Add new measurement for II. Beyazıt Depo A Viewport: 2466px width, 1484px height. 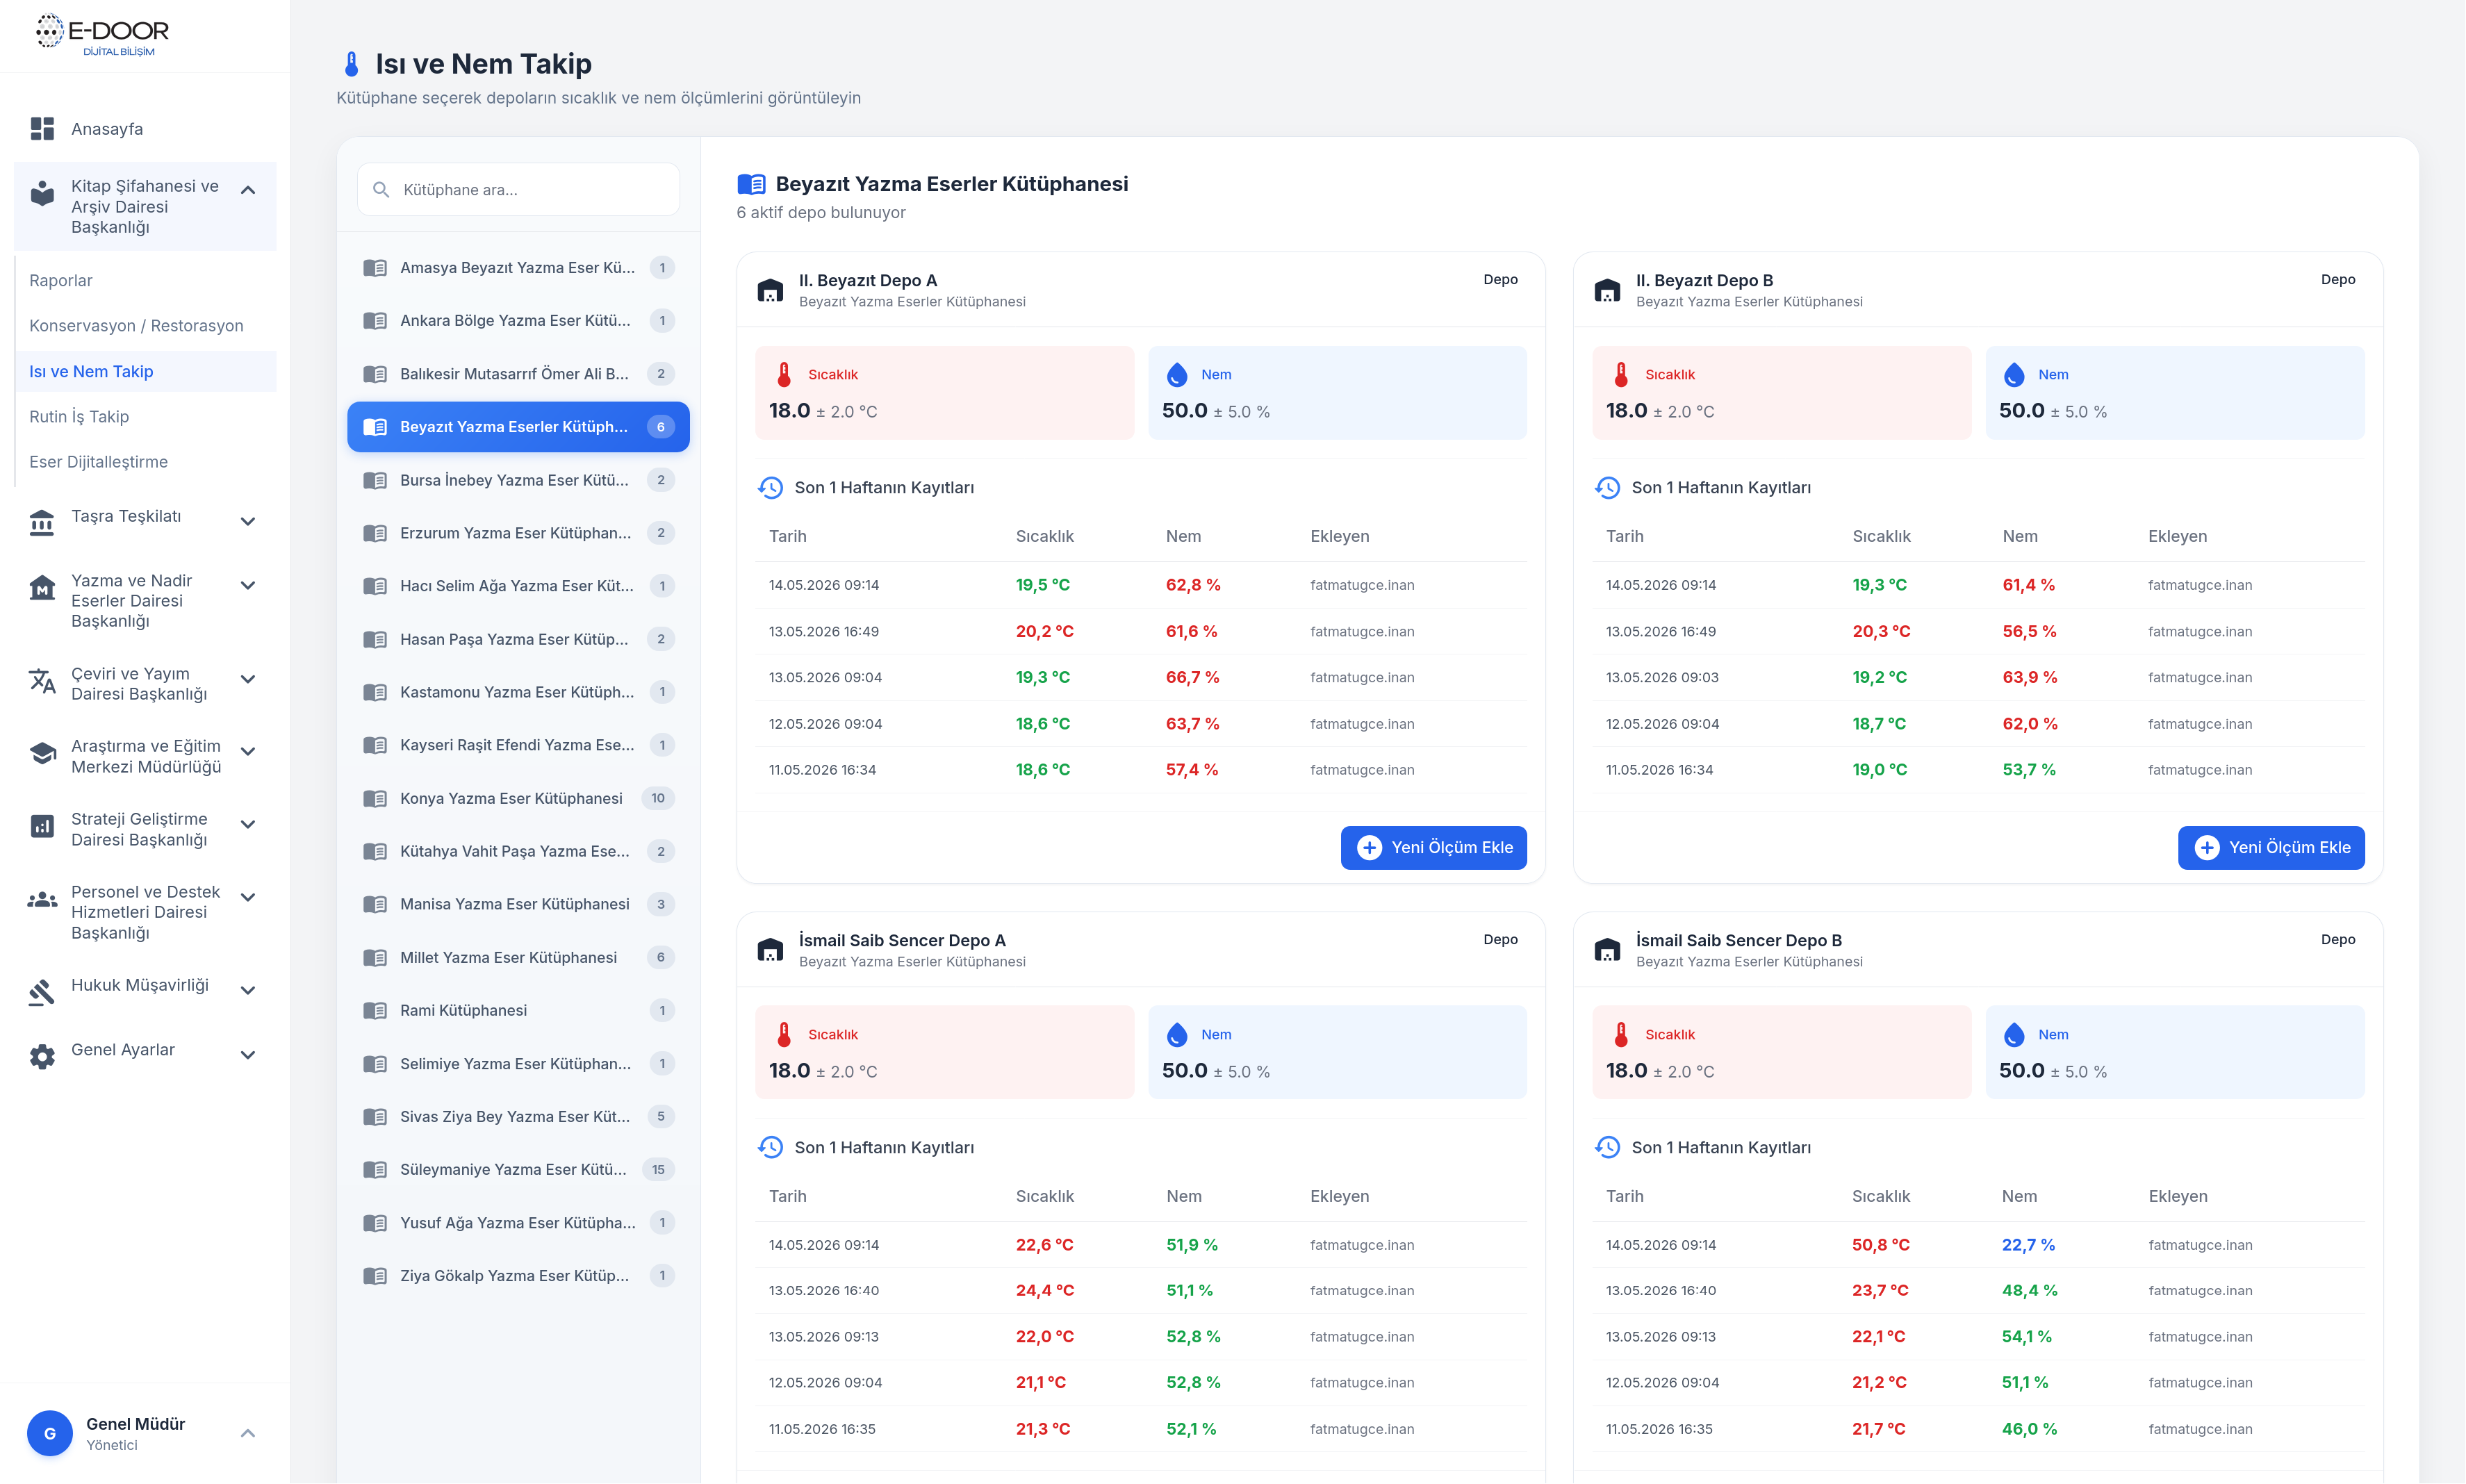coord(1433,848)
